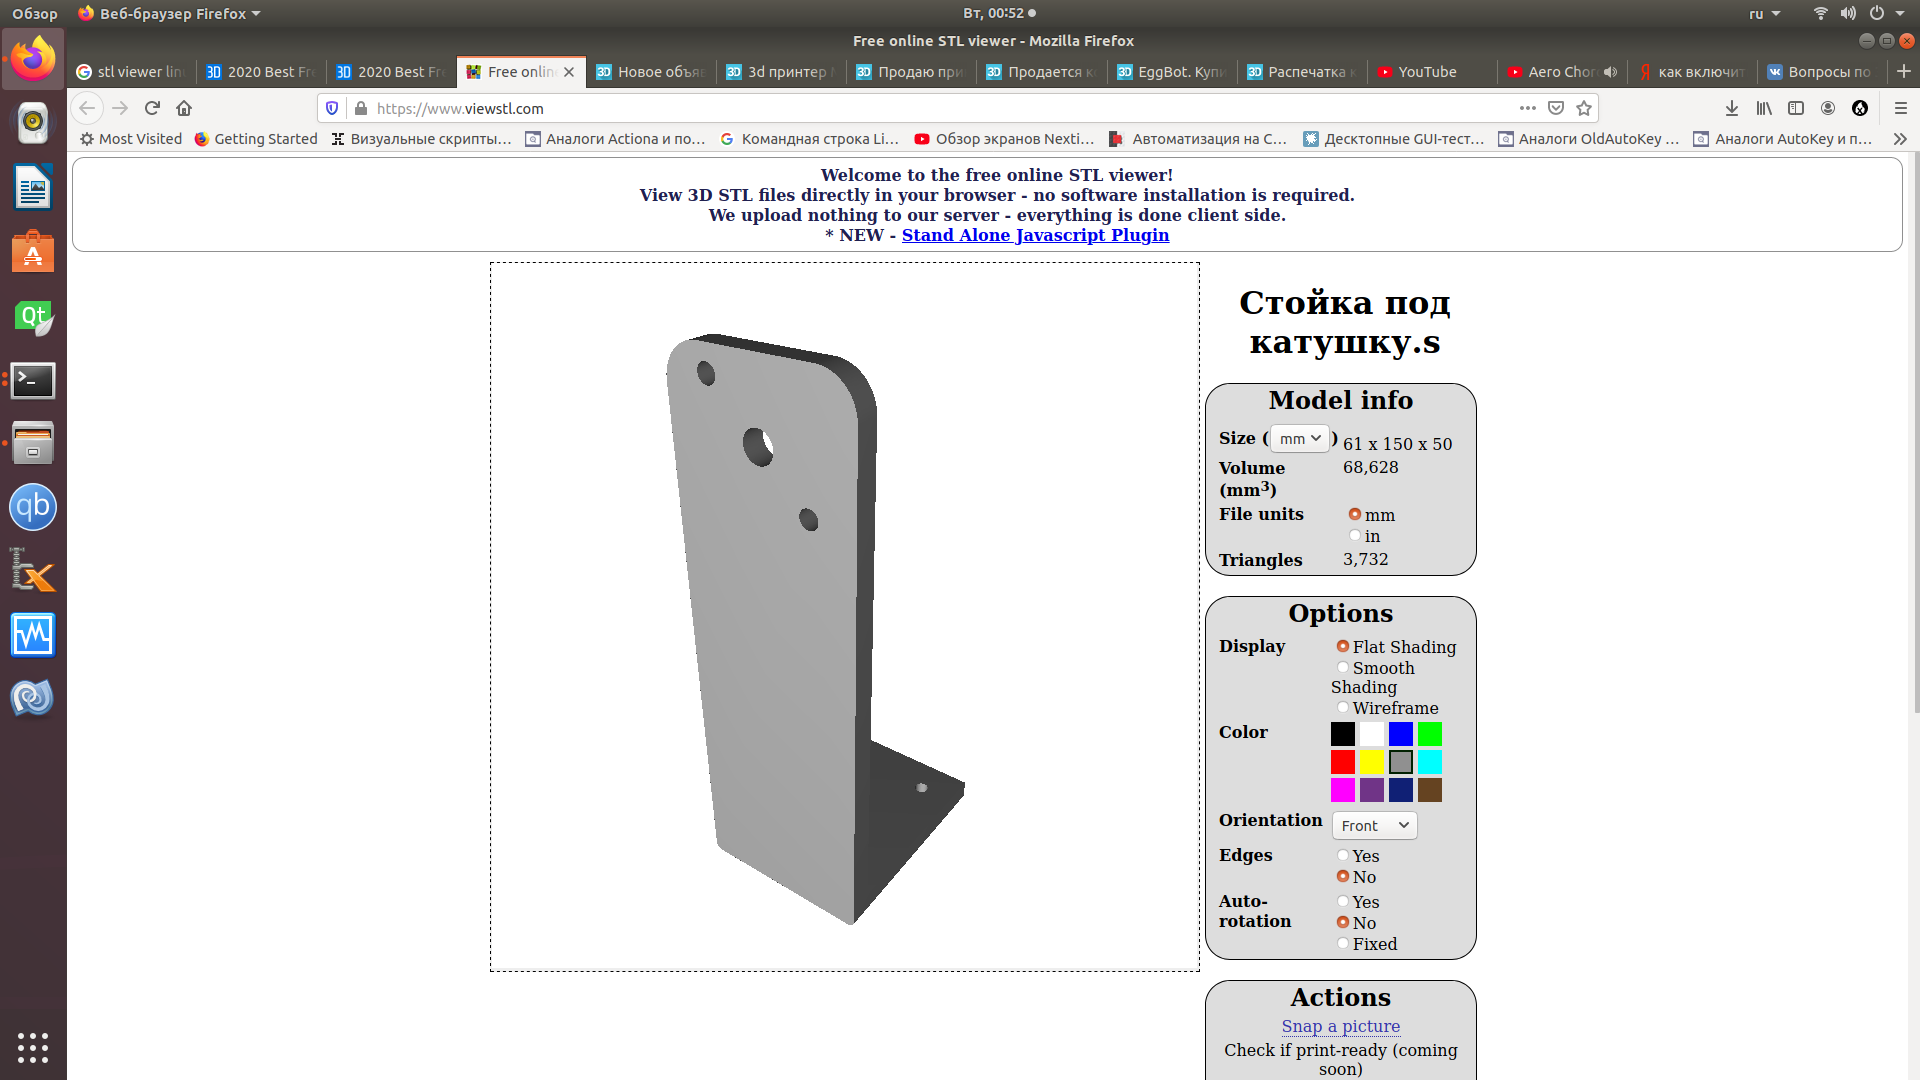The height and width of the screenshot is (1080, 1920).
Task: Show the library sidebar icon
Action: pyautogui.click(x=1764, y=108)
